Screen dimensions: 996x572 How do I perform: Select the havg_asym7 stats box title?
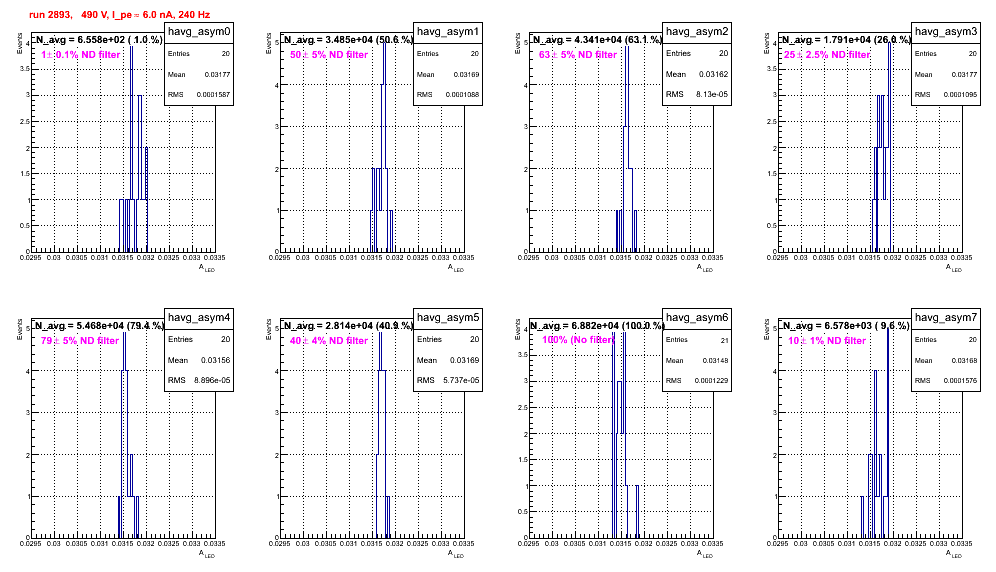[x=946, y=318]
